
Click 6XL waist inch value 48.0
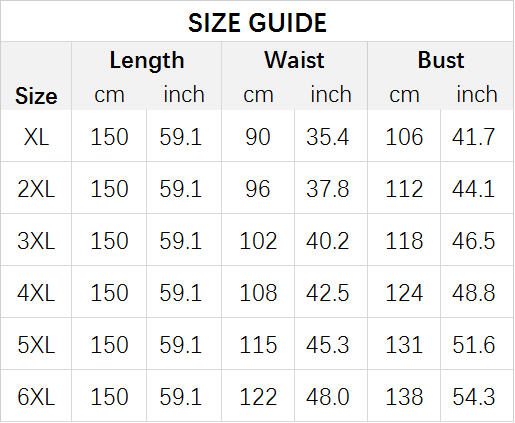coord(327,397)
